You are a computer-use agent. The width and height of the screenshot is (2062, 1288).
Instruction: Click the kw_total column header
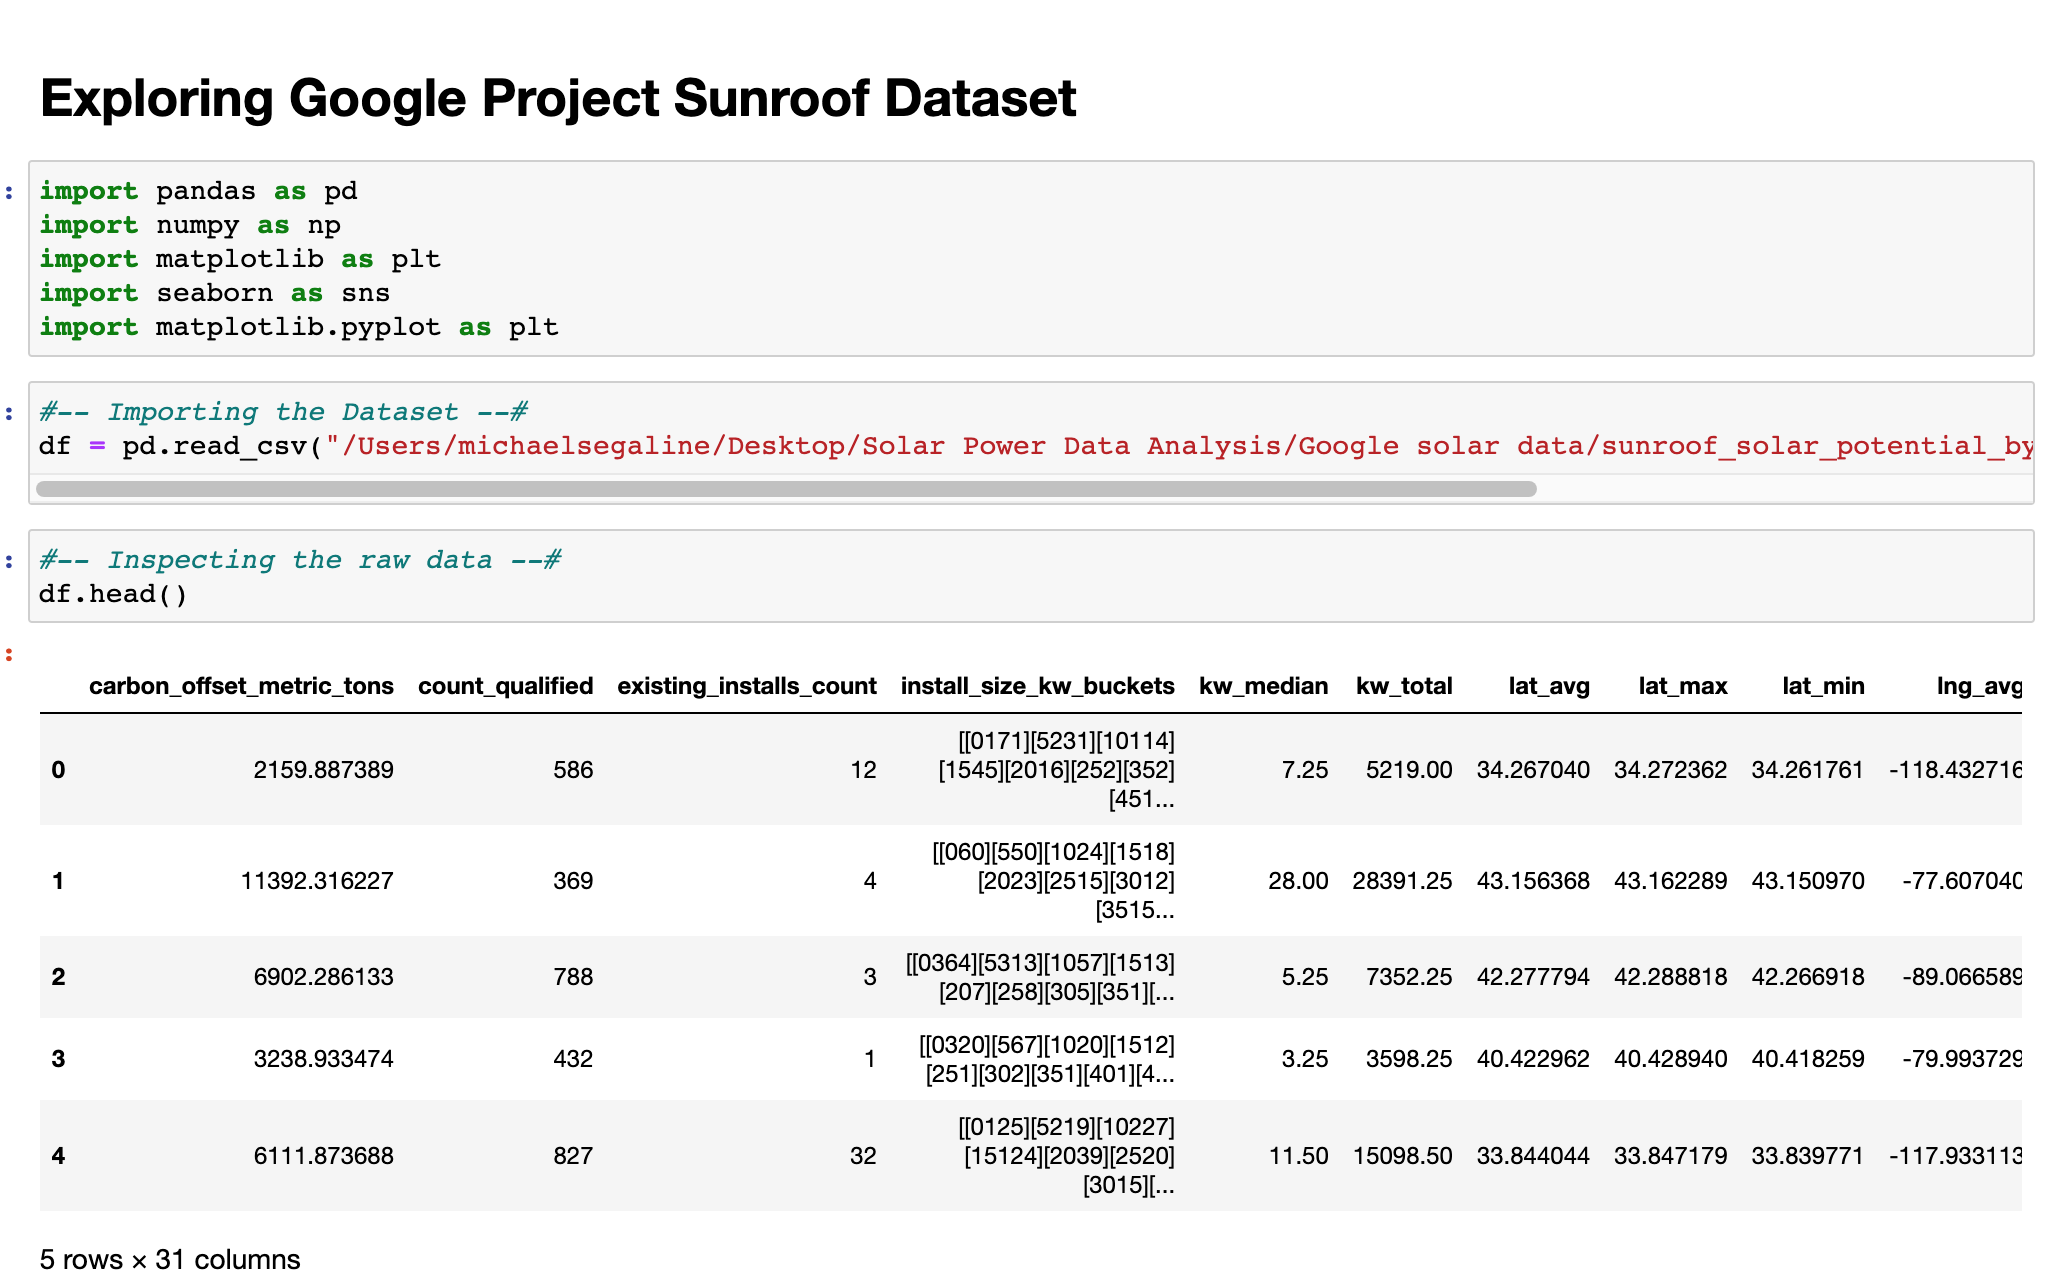[1404, 686]
